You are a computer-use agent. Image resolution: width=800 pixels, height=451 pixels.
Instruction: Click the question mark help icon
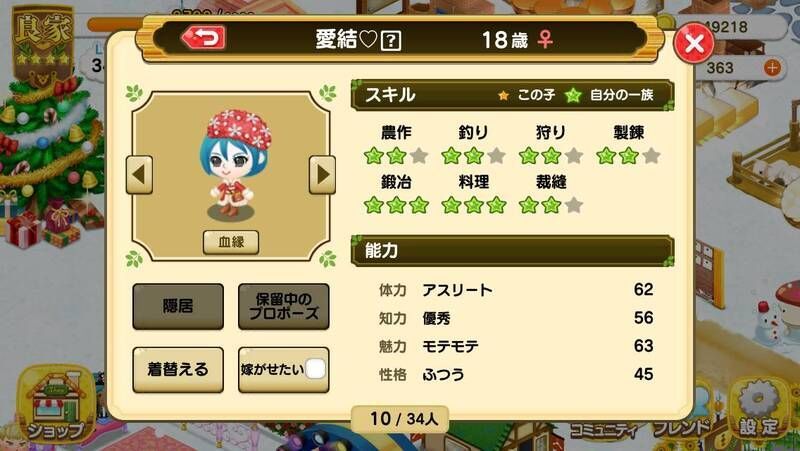coord(391,41)
